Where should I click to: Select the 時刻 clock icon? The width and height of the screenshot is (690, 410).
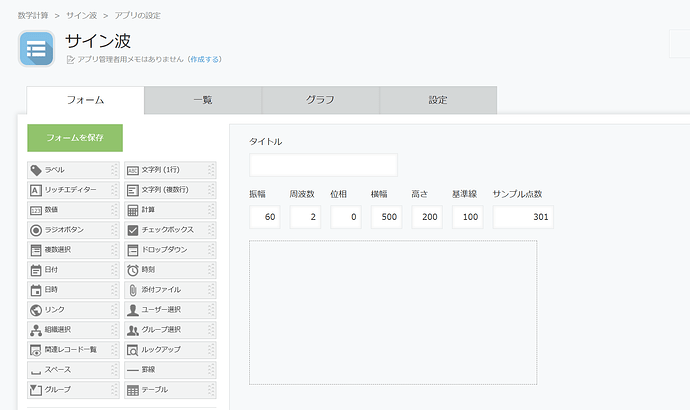(x=133, y=270)
